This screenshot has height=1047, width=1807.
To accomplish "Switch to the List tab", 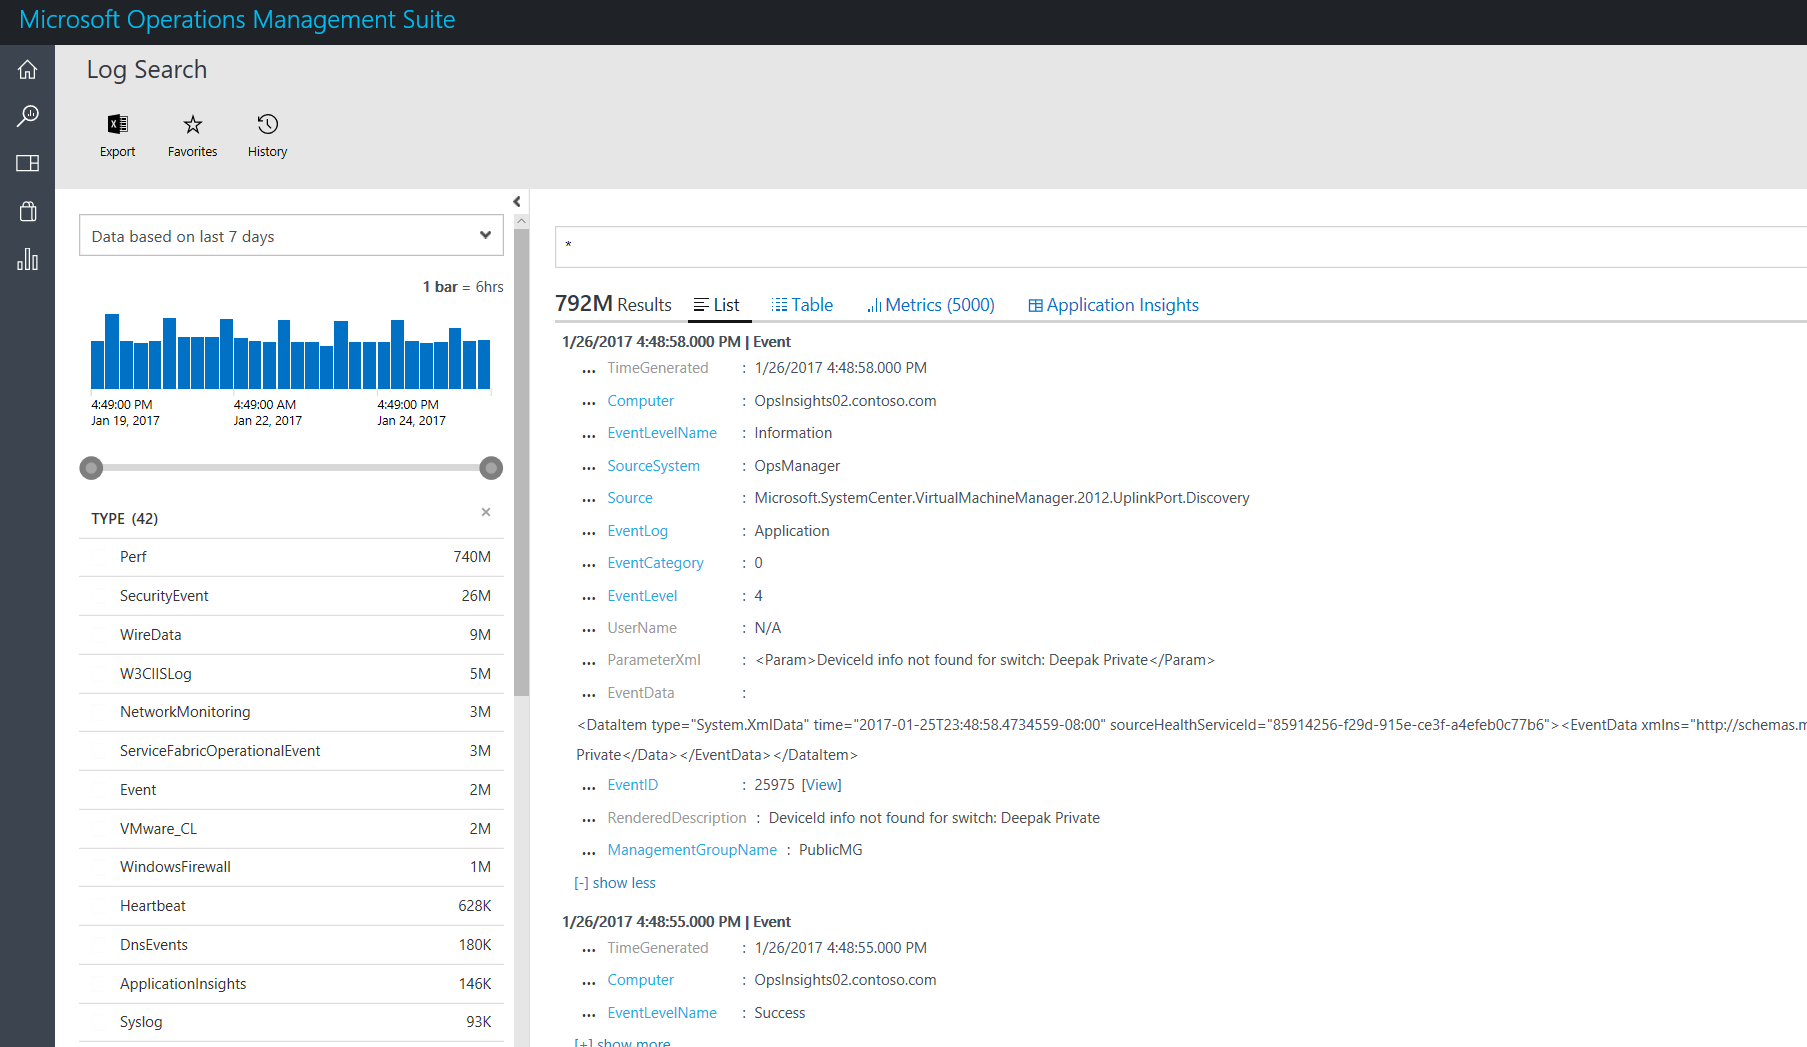I will (717, 305).
